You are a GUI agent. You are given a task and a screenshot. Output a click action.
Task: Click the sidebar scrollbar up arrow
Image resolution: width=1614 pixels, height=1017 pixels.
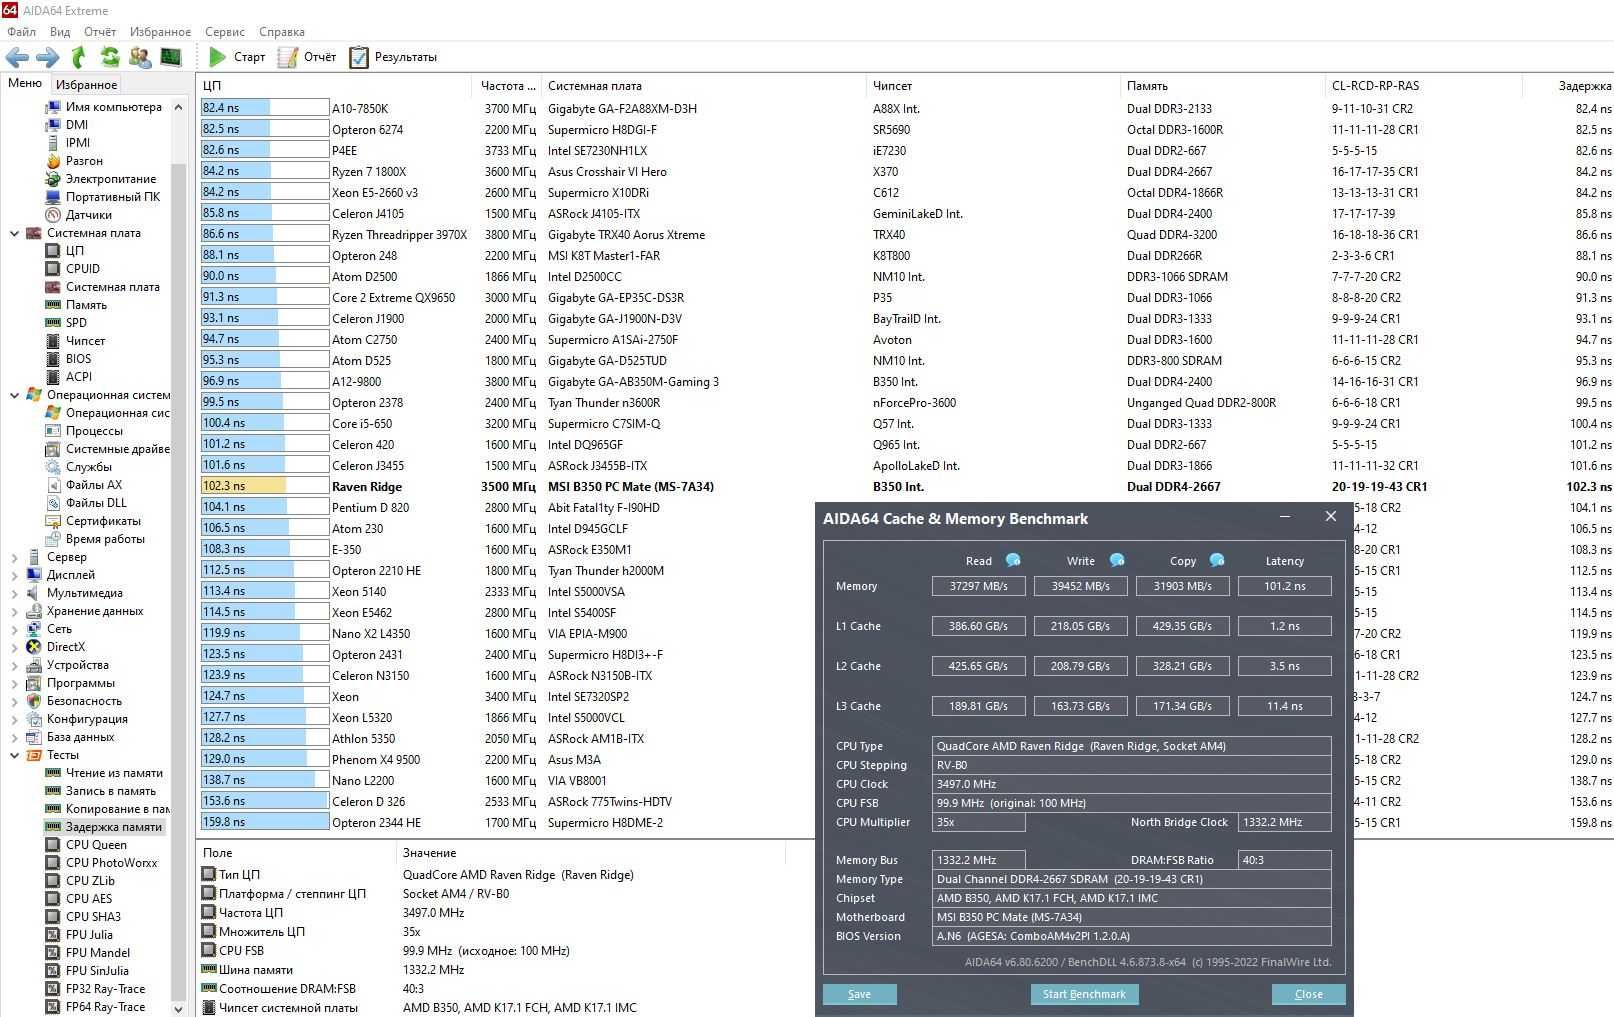click(179, 107)
